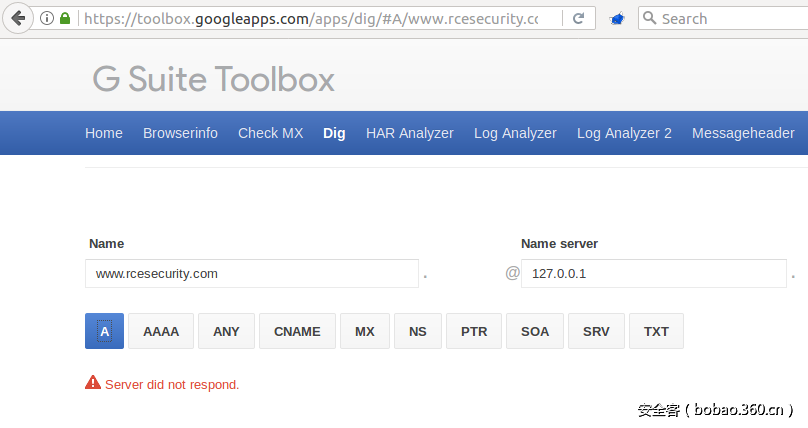Click the magnifier icon in search box

[x=650, y=18]
